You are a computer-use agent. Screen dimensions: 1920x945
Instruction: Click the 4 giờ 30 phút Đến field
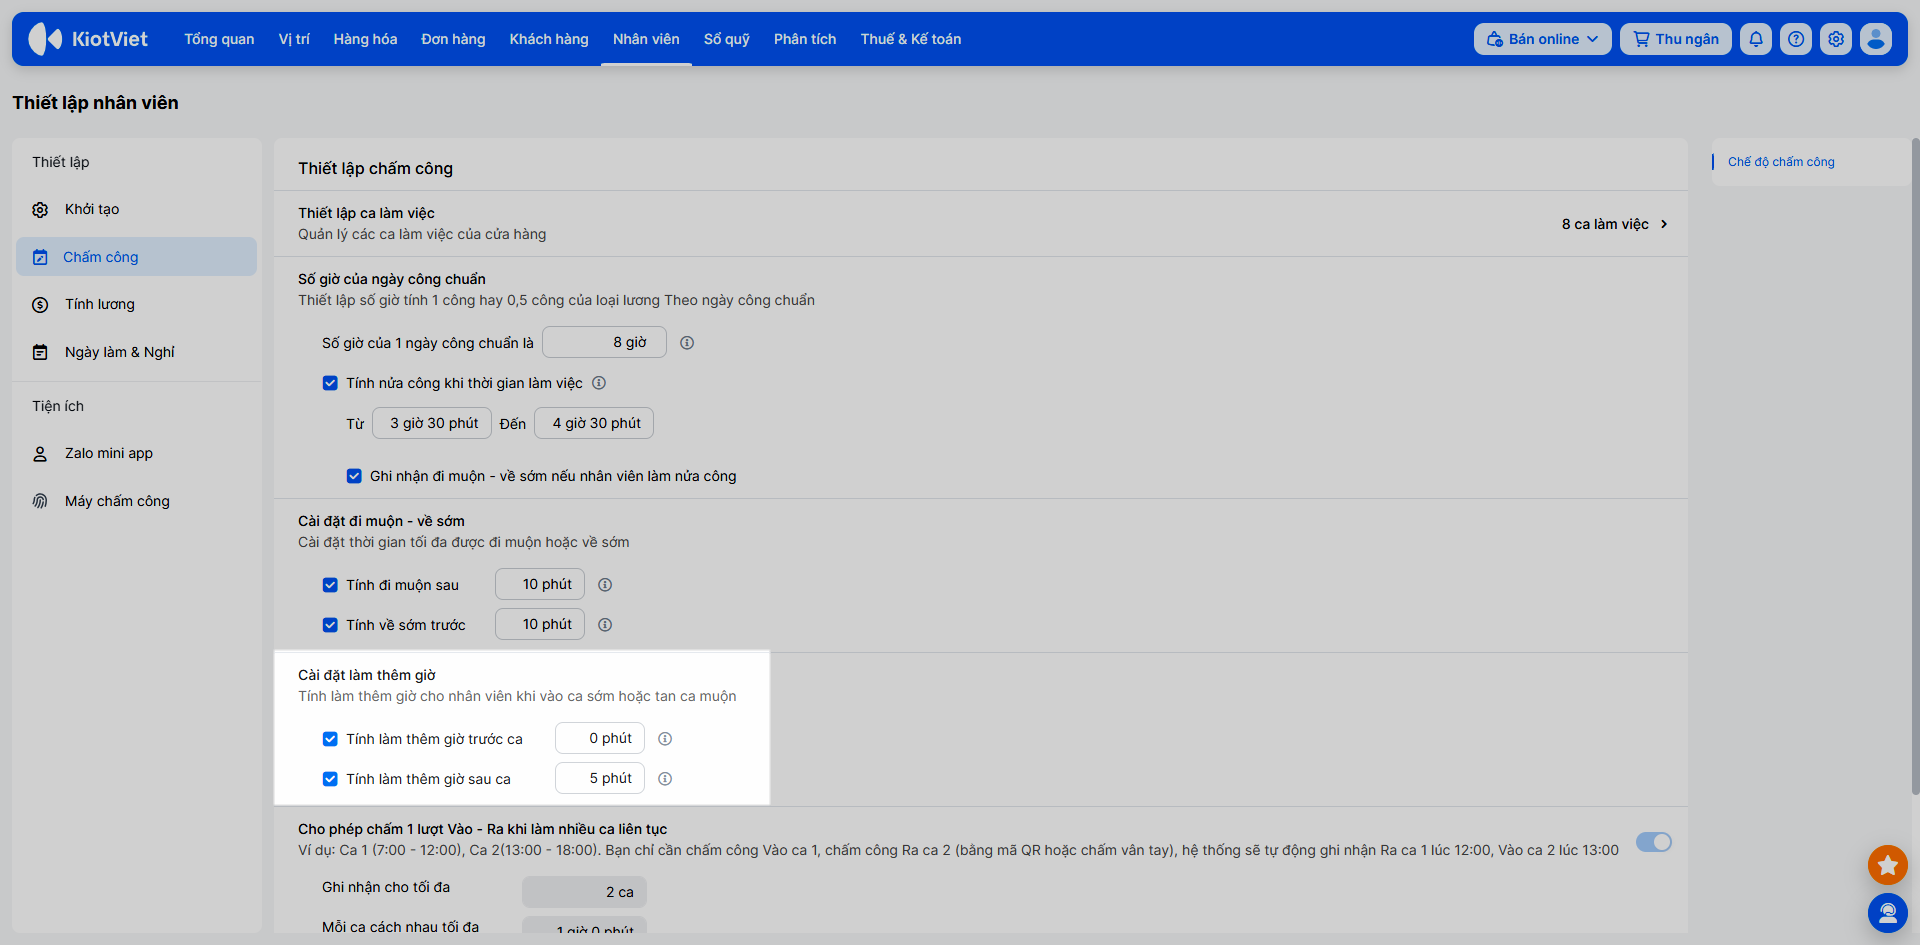pos(594,423)
